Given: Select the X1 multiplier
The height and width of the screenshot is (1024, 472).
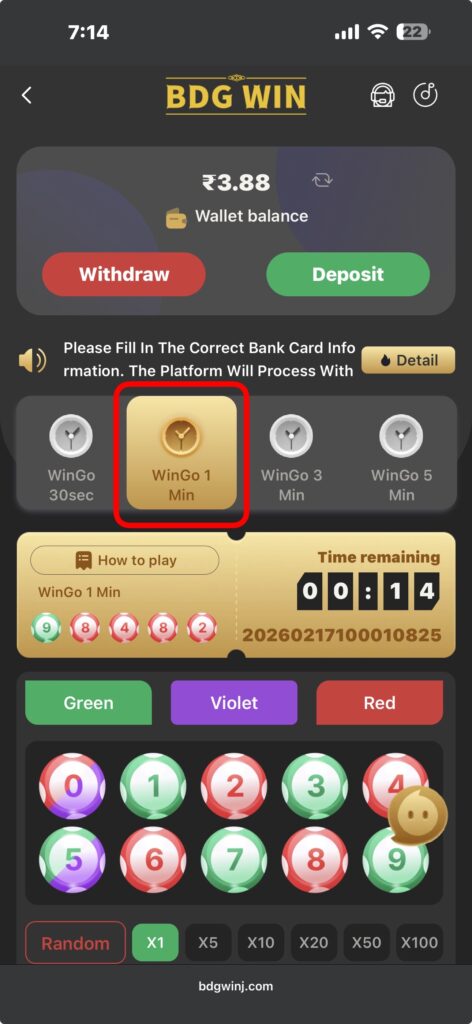Looking at the screenshot, I should 155,943.
